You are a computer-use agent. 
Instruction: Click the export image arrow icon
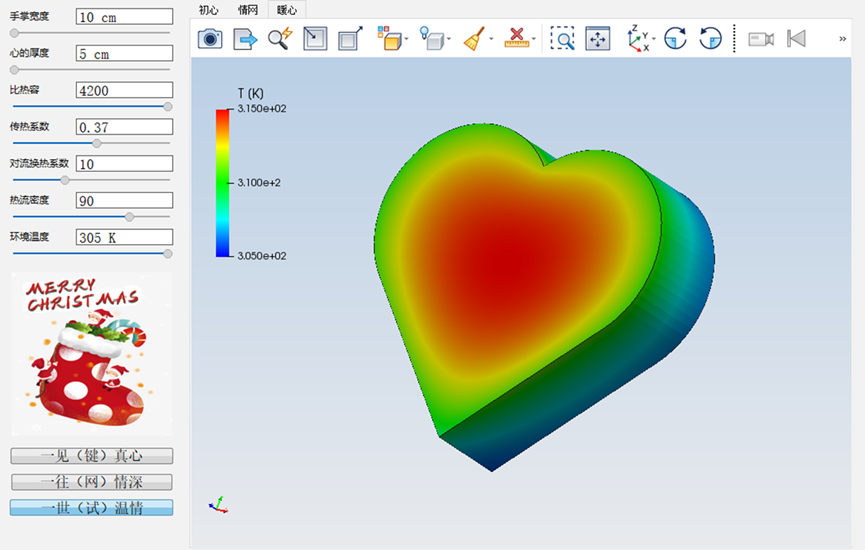tap(245, 39)
